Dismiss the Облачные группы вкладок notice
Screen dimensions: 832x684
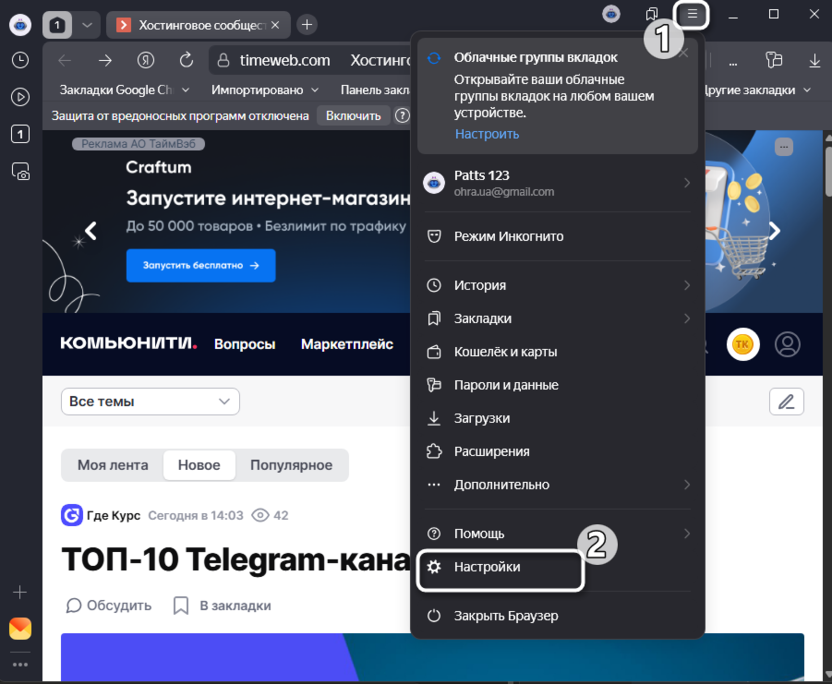click(x=684, y=53)
